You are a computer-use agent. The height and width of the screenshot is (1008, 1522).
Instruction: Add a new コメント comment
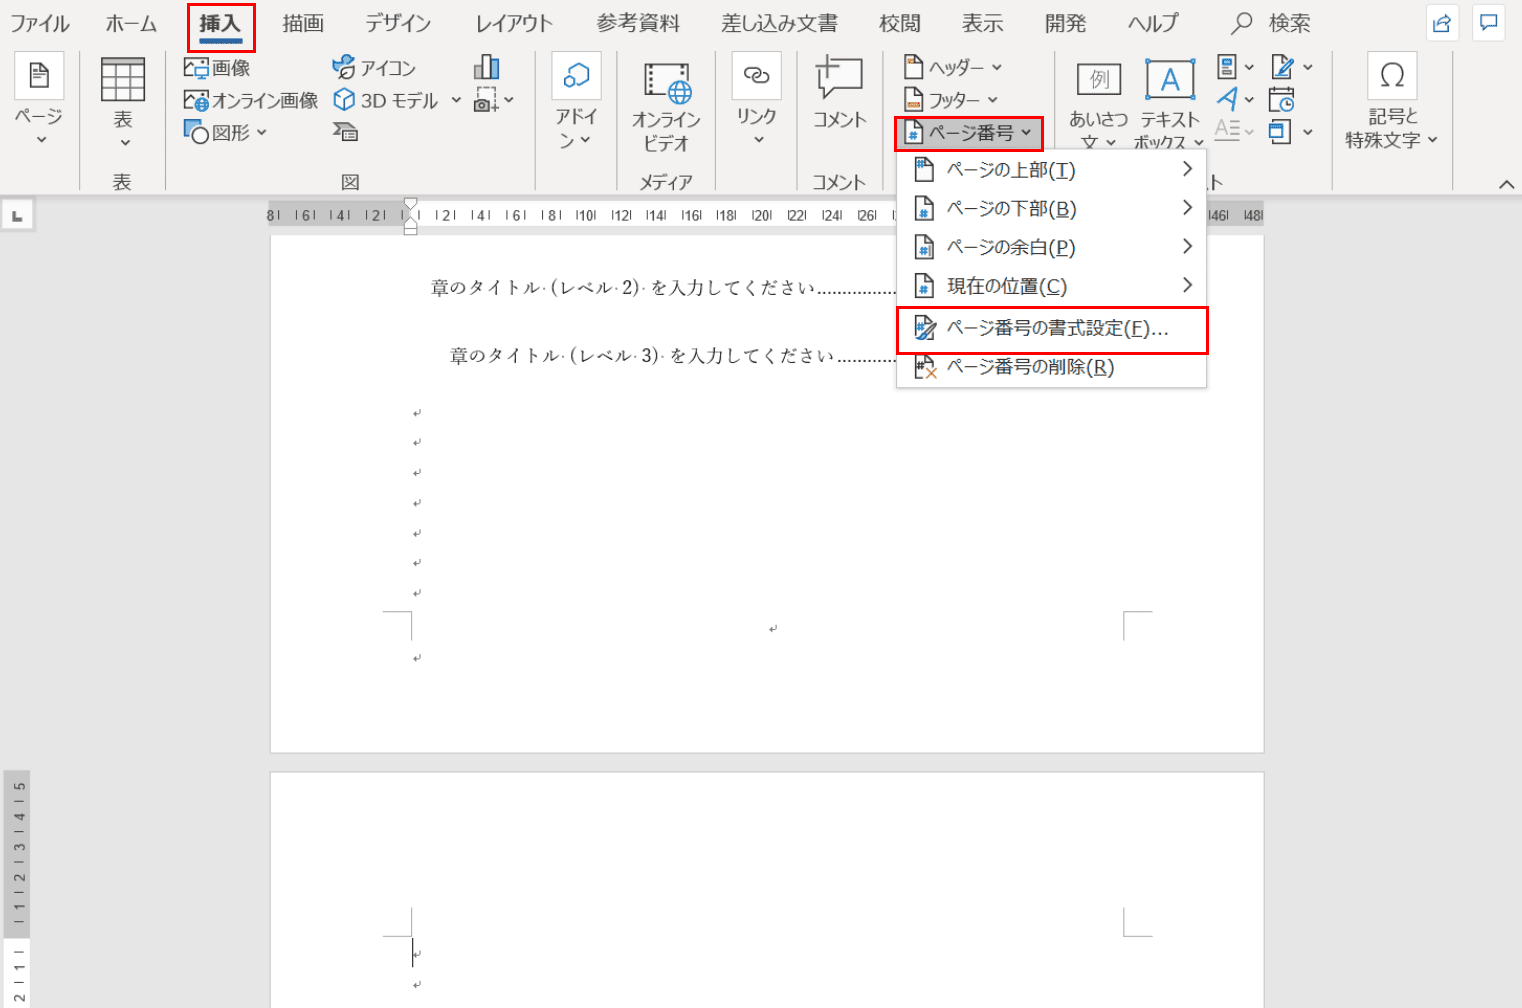pyautogui.click(x=839, y=93)
